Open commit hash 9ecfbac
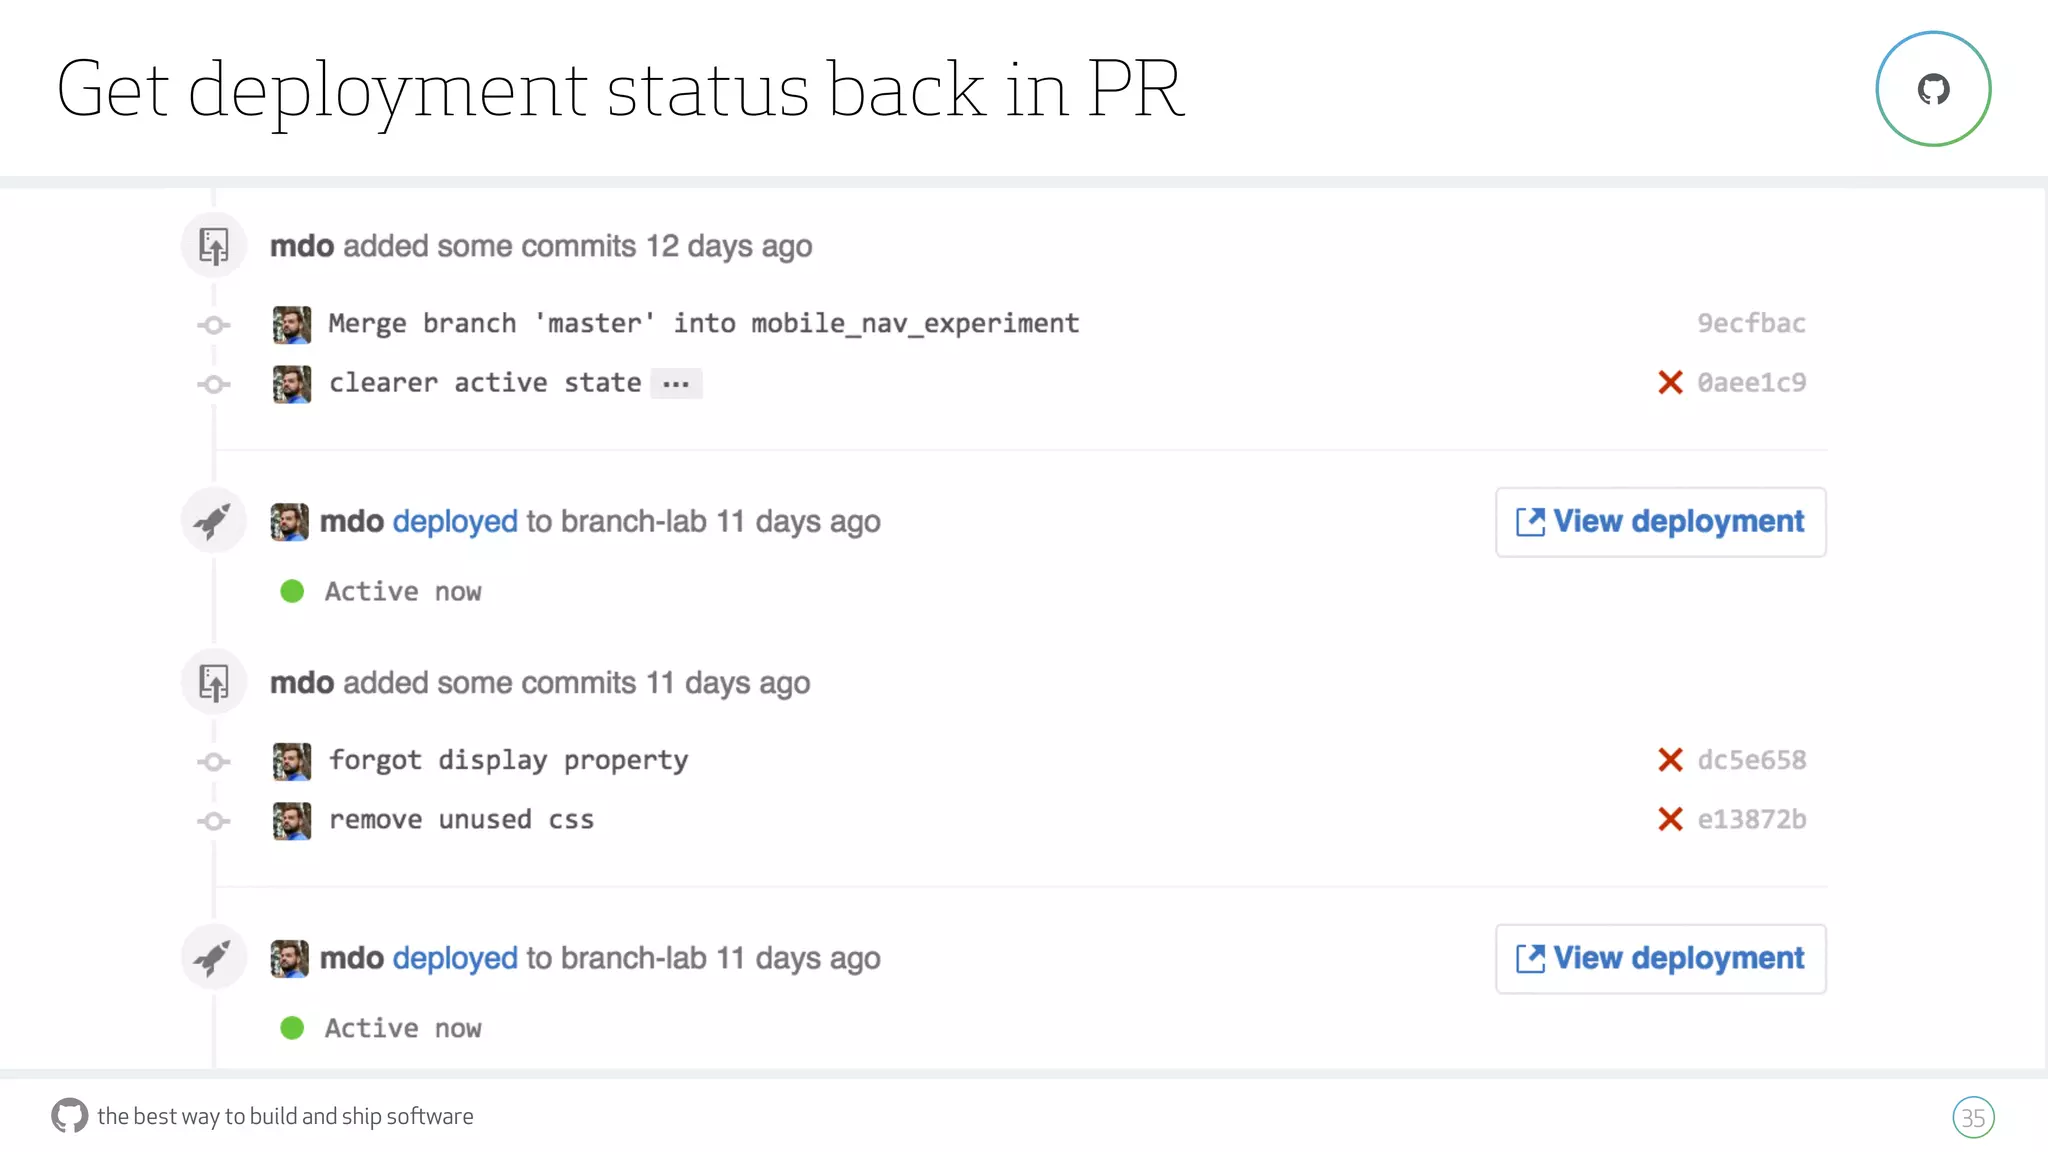The height and width of the screenshot is (1152, 2048). [1751, 324]
